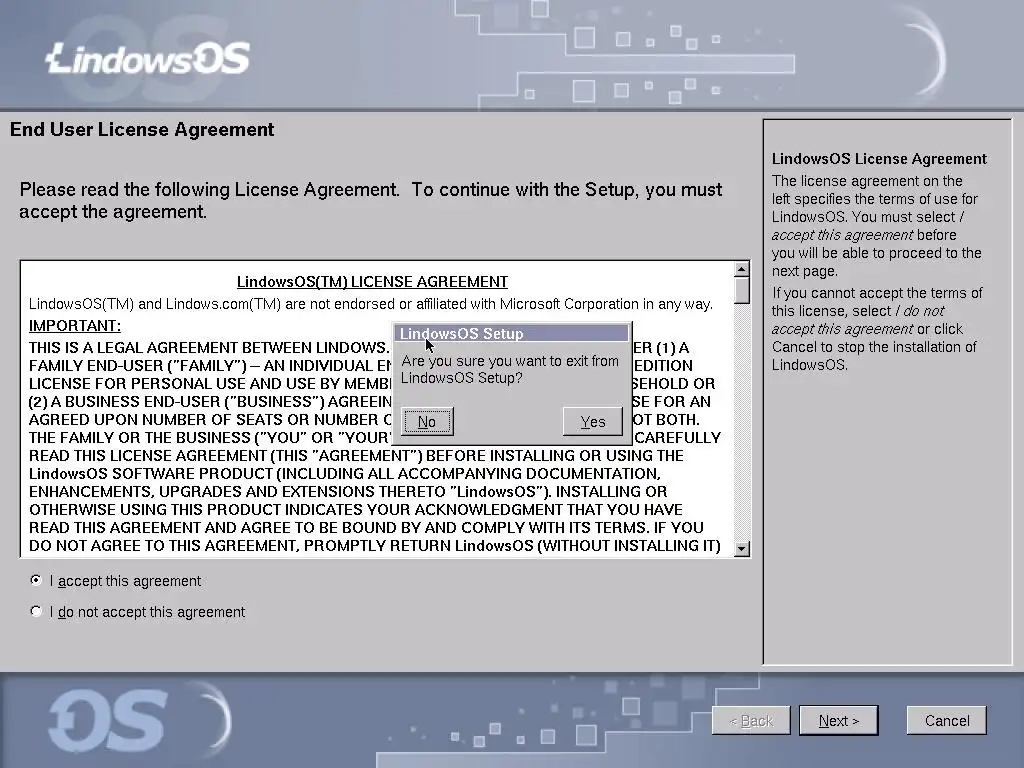Click the 'LindowsOS(TM) LICENSE AGREEMENT' heading
The height and width of the screenshot is (768, 1024).
pos(372,281)
